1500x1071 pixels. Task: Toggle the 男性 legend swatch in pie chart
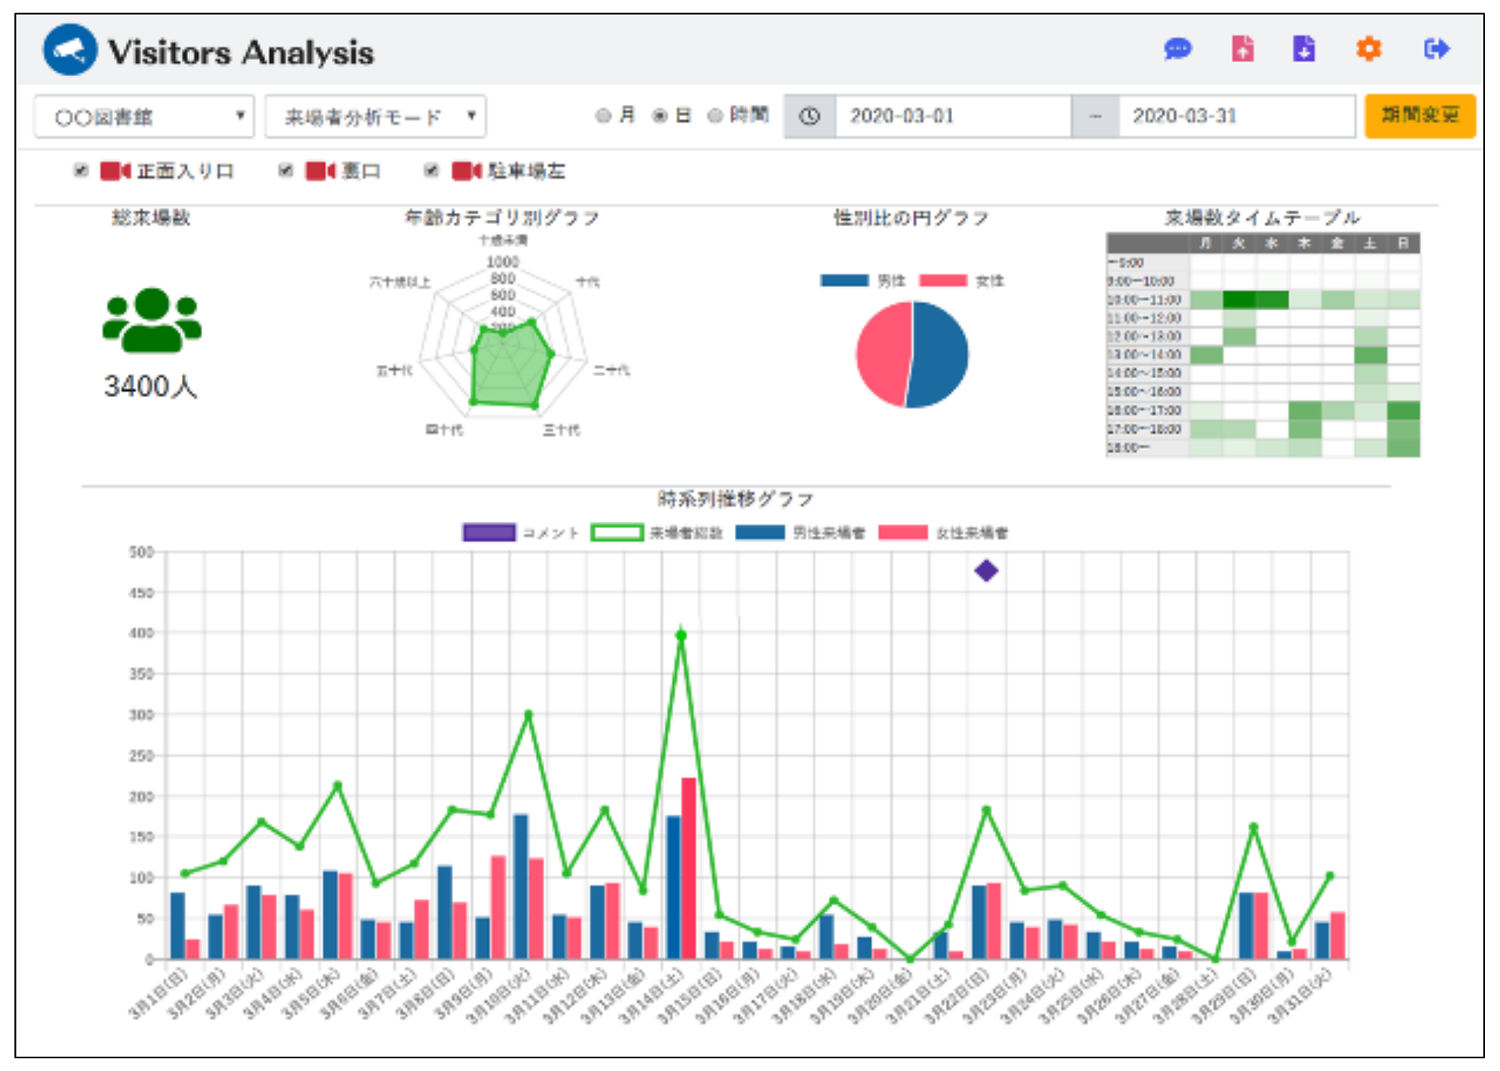(844, 281)
